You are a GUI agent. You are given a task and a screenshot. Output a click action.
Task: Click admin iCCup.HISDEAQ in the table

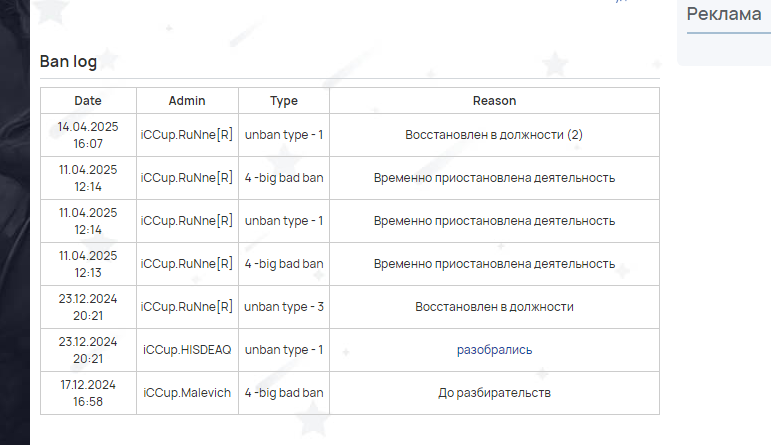[x=187, y=350]
